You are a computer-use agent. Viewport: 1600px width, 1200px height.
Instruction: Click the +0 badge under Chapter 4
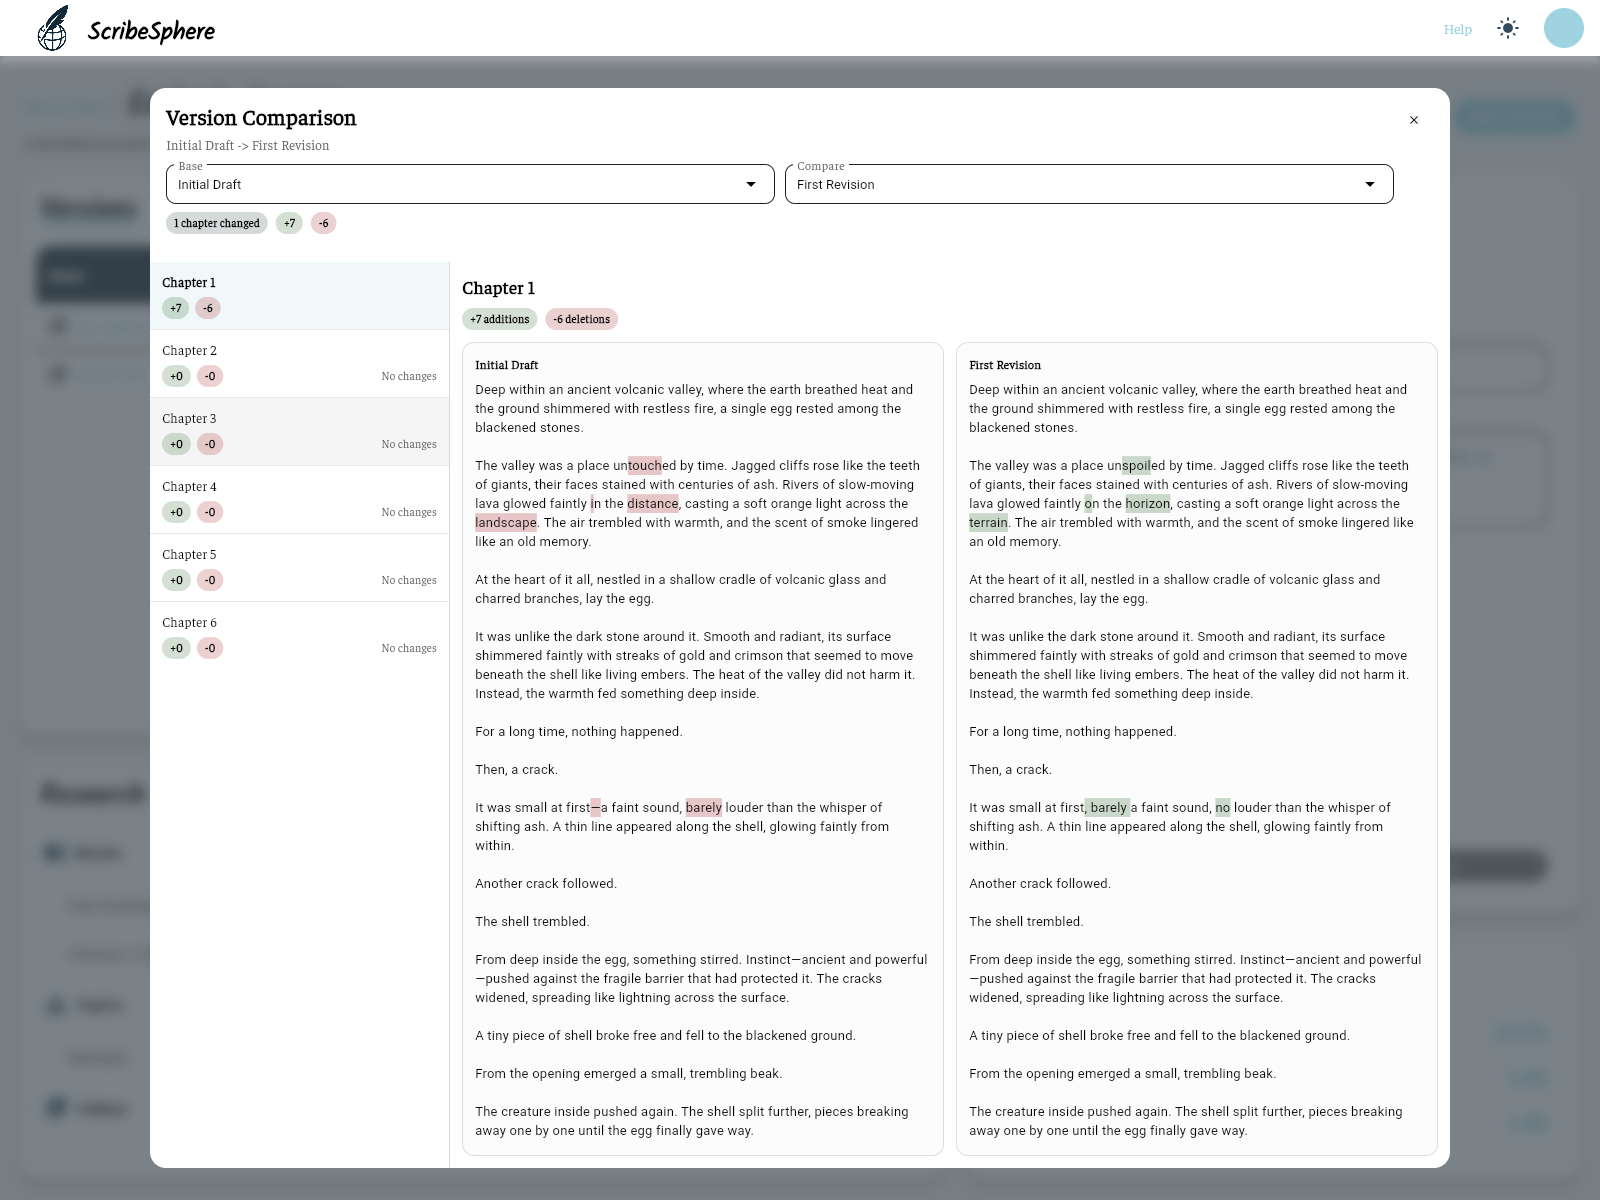tap(176, 512)
